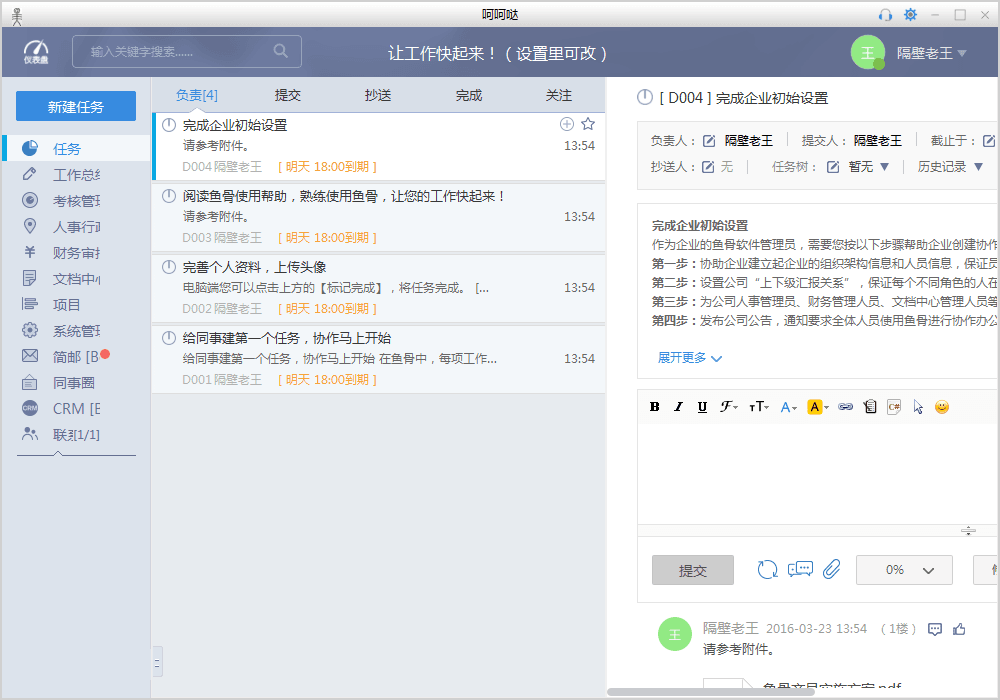Open the emoji smiley picker
The width and height of the screenshot is (1000, 700).
pos(941,407)
